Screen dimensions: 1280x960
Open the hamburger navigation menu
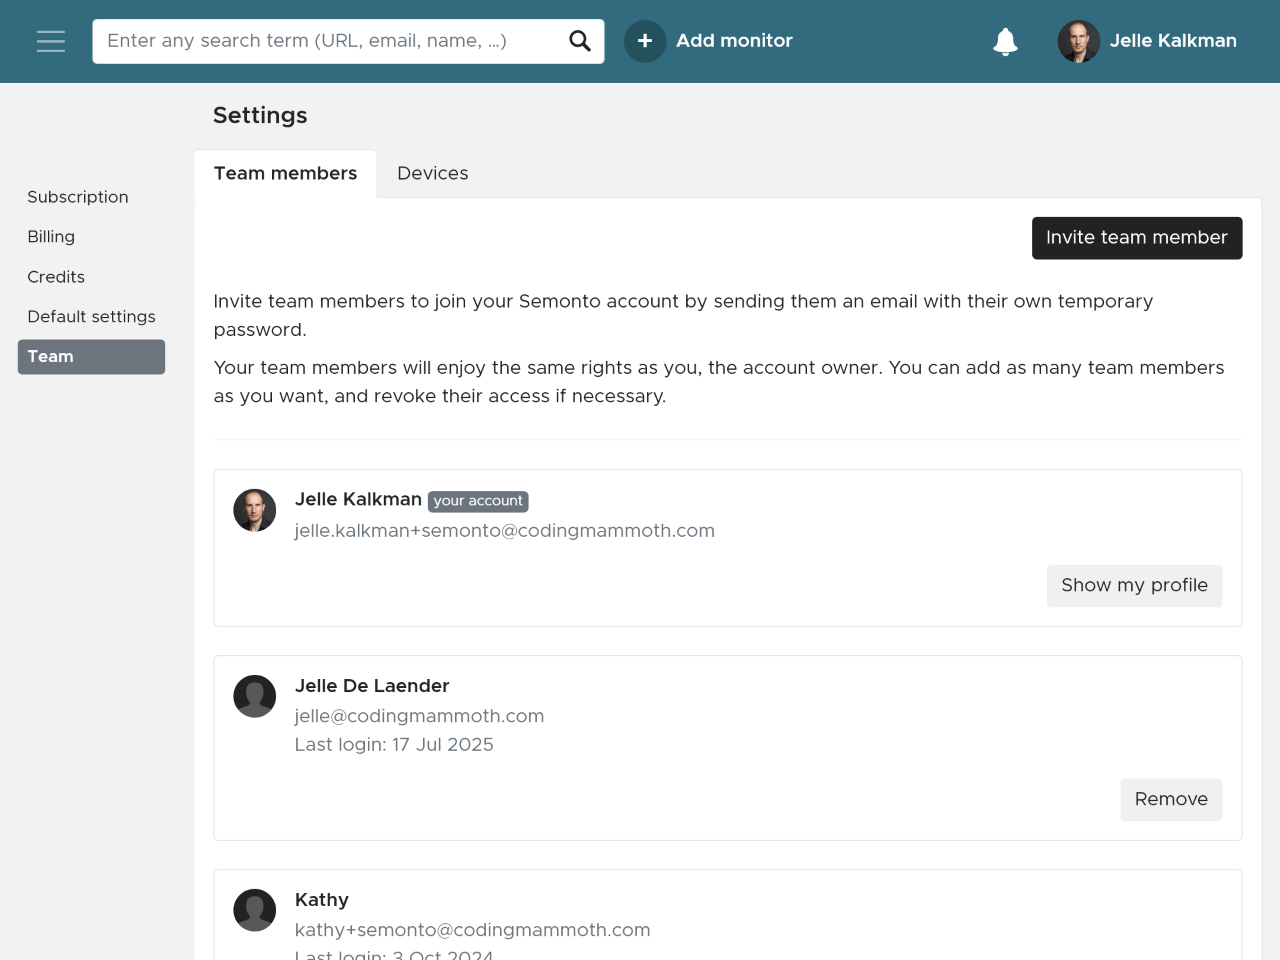coord(51,41)
